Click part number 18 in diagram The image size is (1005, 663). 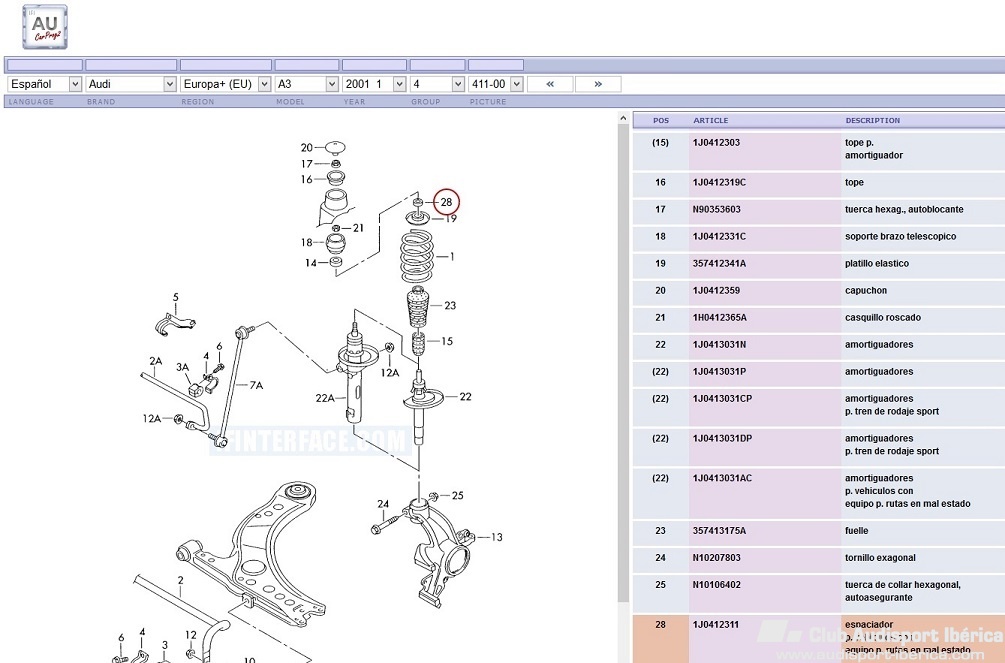pyautogui.click(x=306, y=242)
